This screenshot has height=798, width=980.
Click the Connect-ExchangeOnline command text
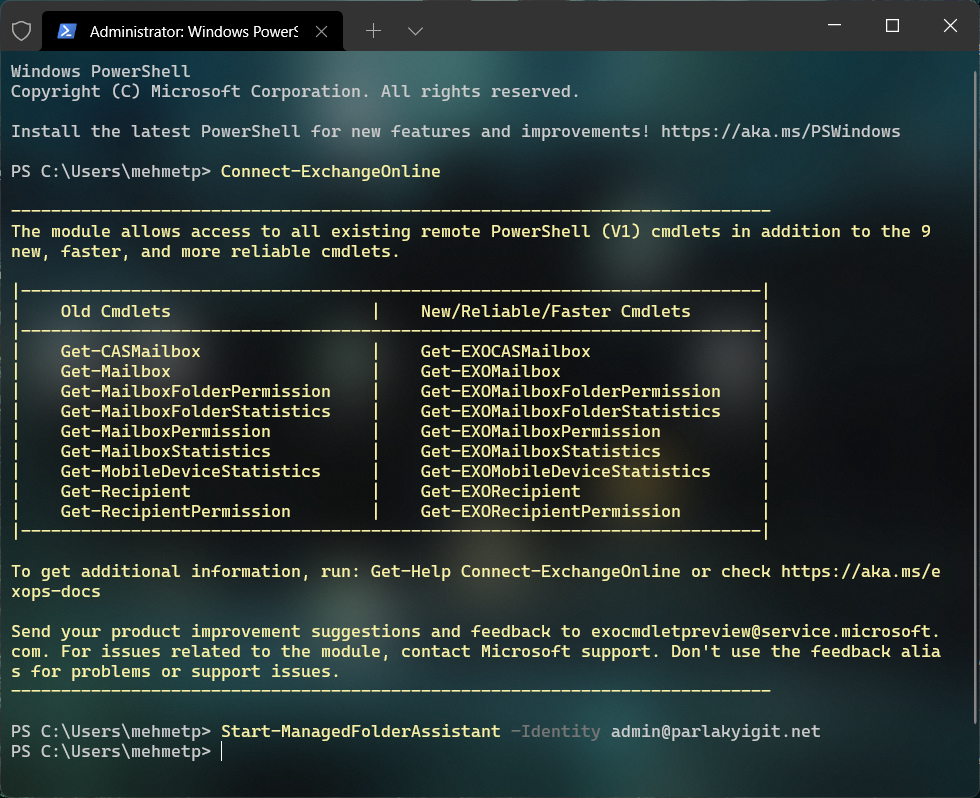click(331, 171)
